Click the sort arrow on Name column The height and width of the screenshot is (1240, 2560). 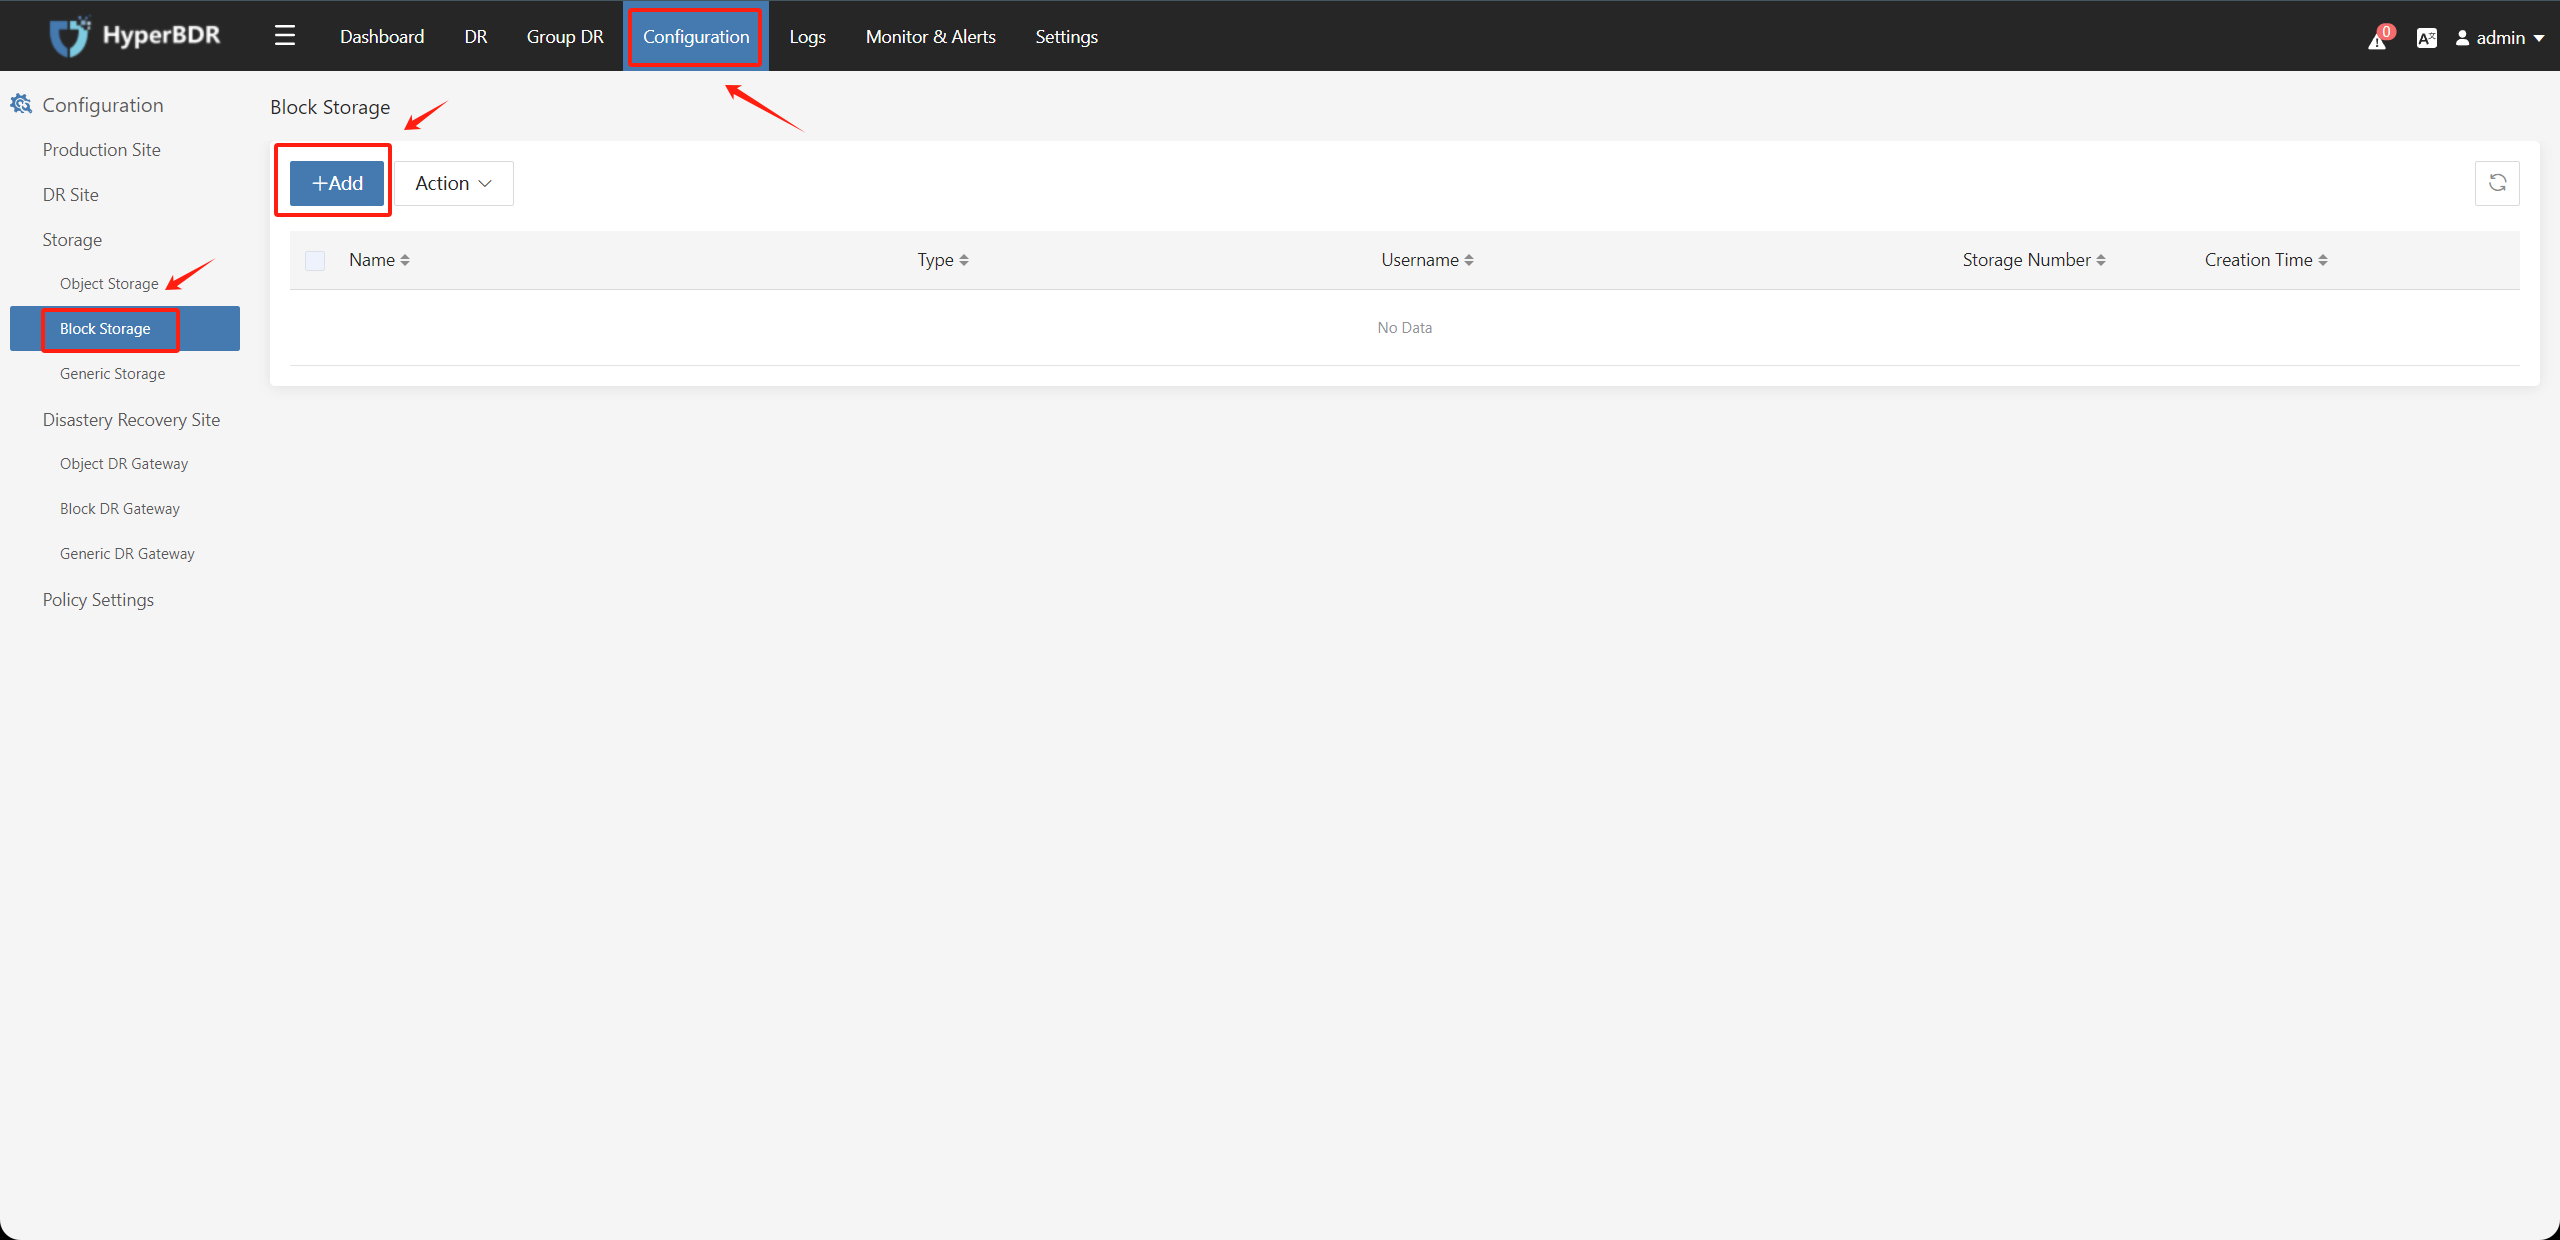405,259
